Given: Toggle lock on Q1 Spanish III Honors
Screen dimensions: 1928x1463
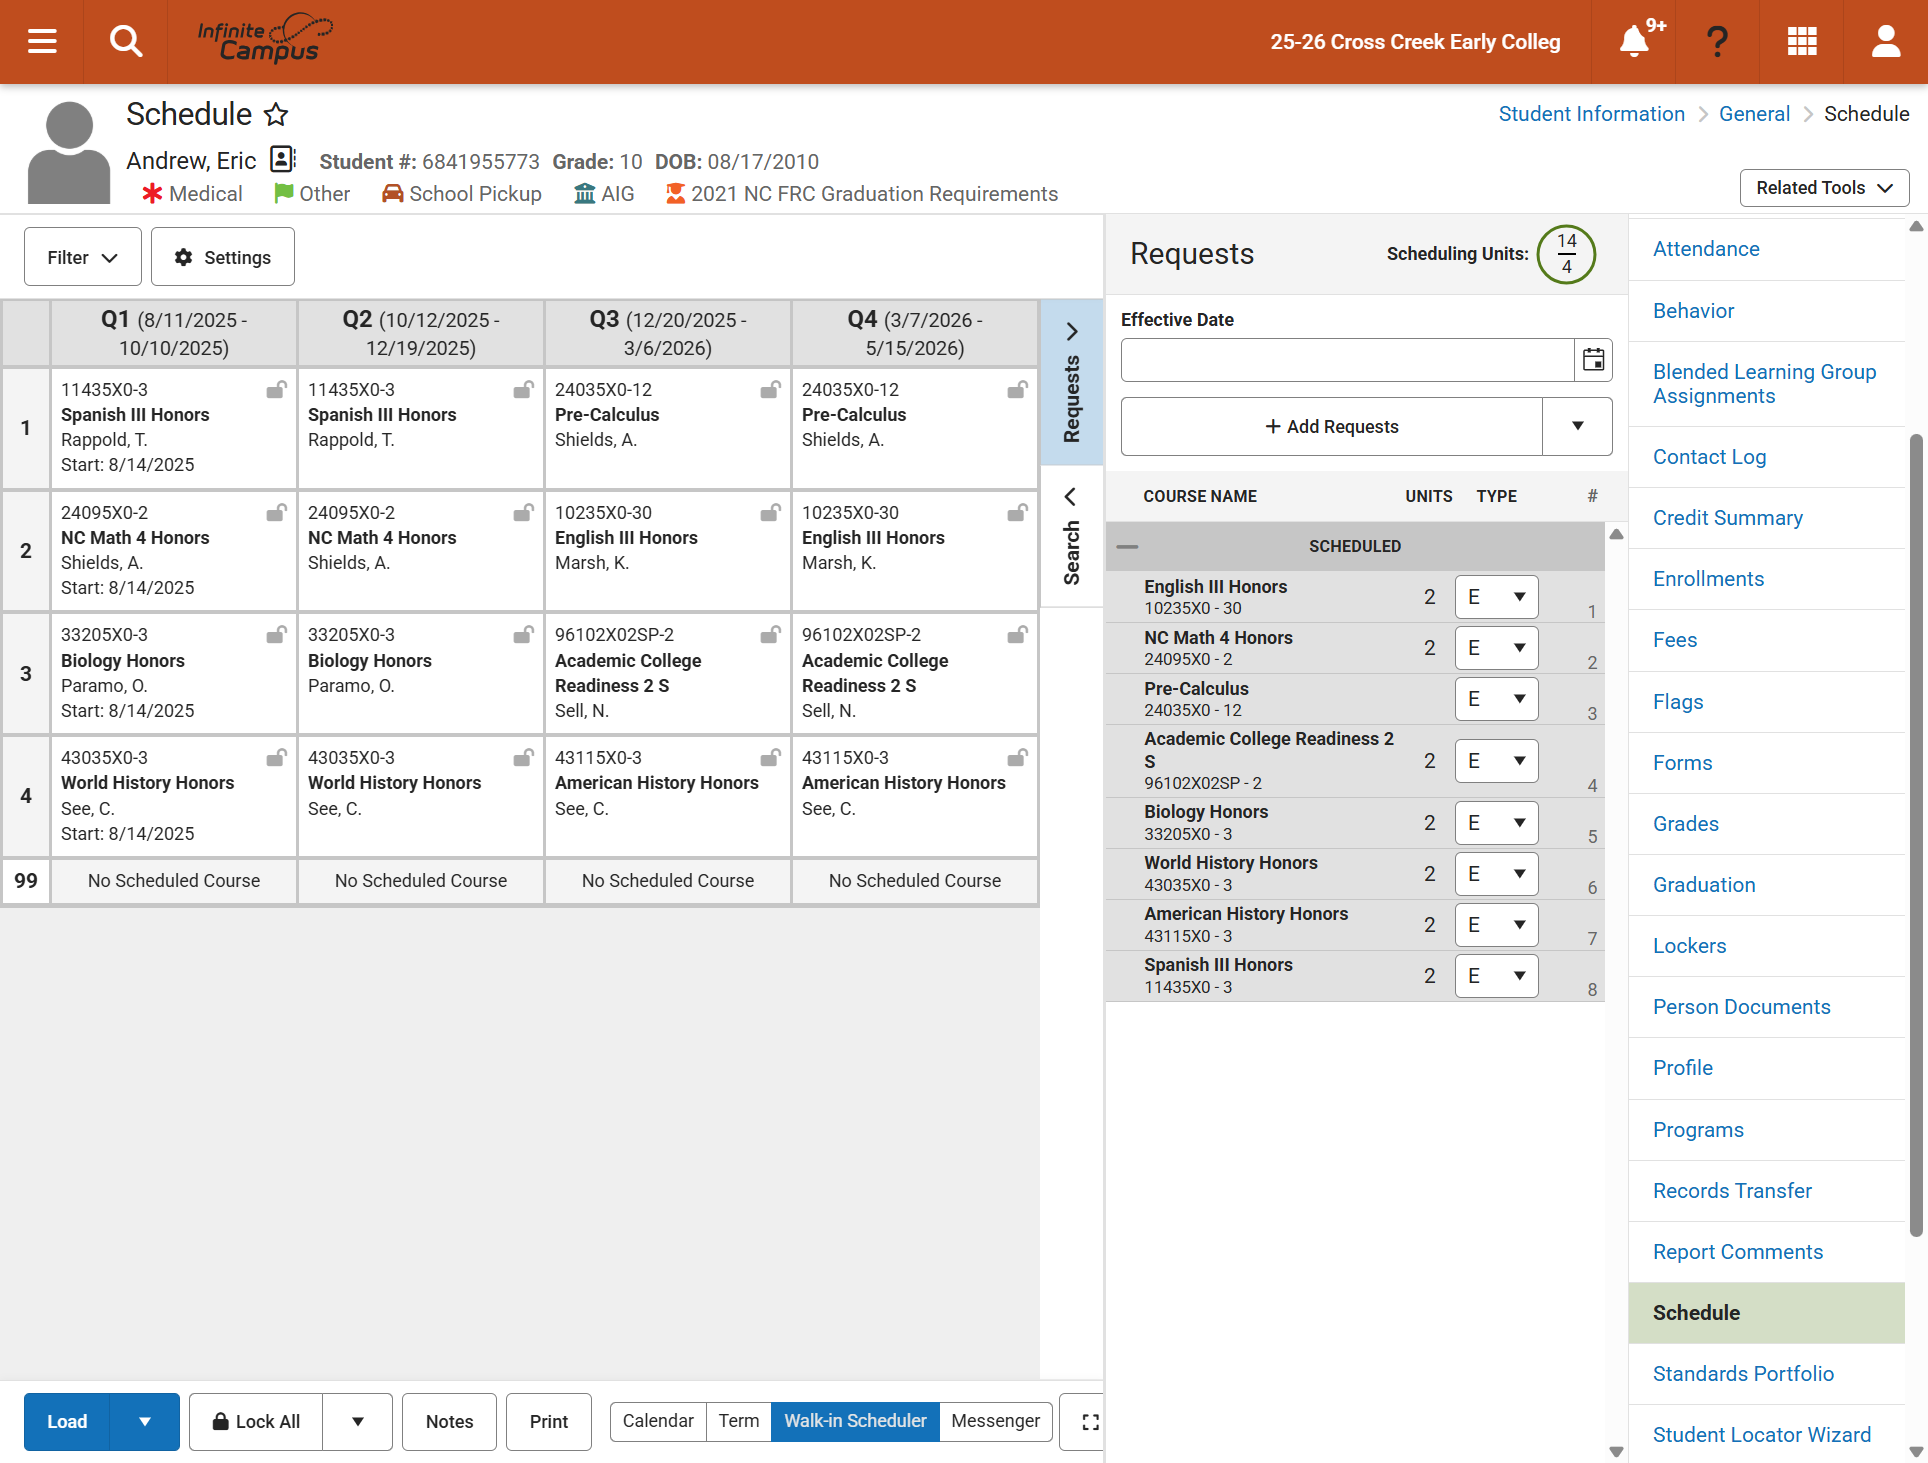Looking at the screenshot, I should click(x=277, y=390).
